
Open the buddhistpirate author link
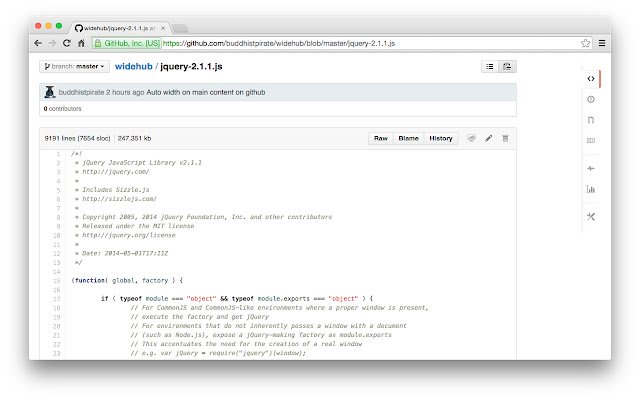[x=81, y=92]
